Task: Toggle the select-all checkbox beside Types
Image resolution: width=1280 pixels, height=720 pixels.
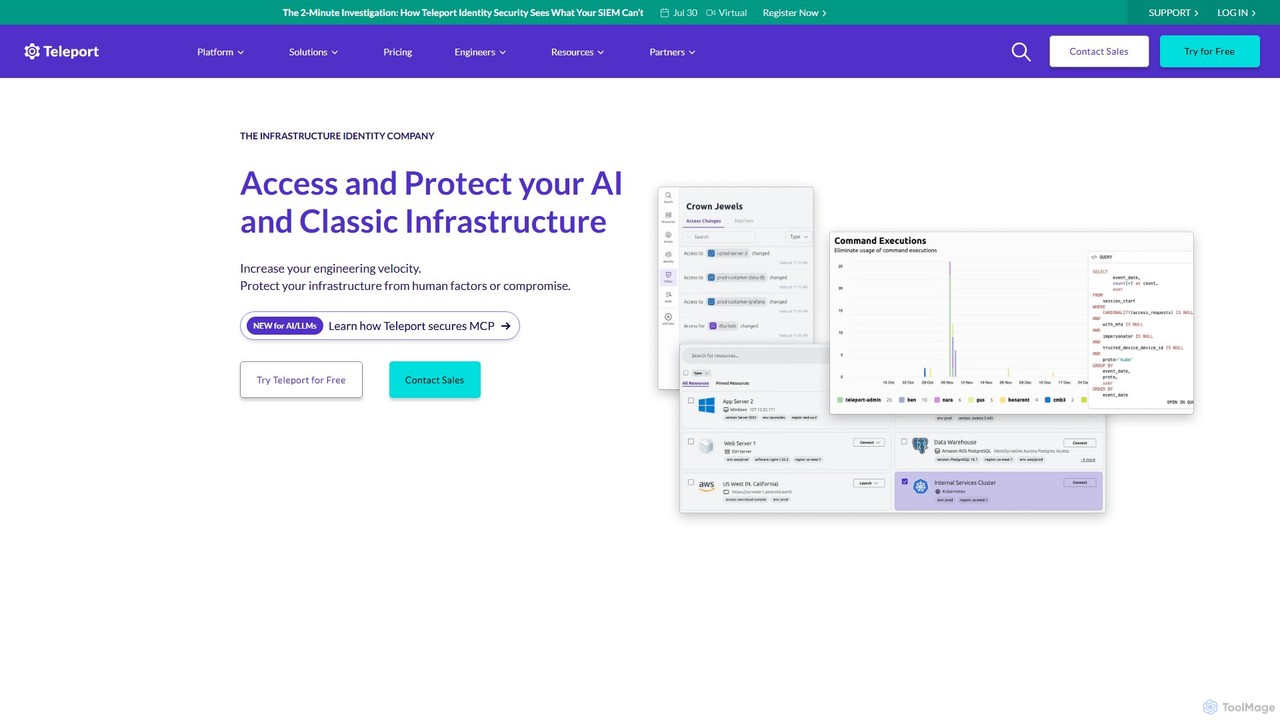Action: pos(686,373)
